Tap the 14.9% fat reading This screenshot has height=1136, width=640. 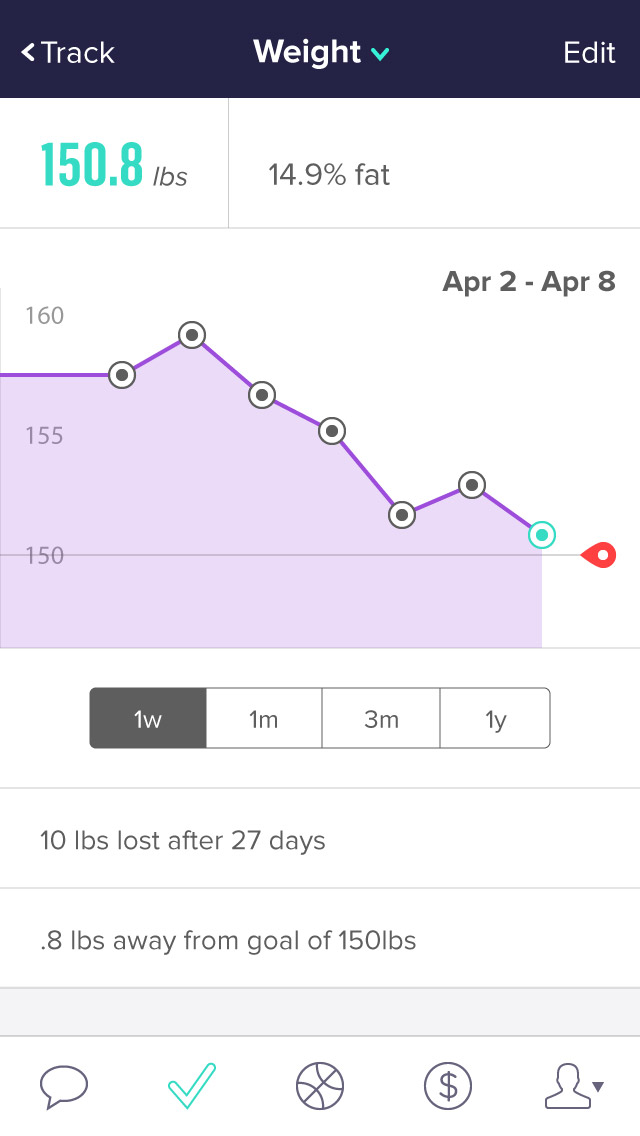tap(329, 175)
